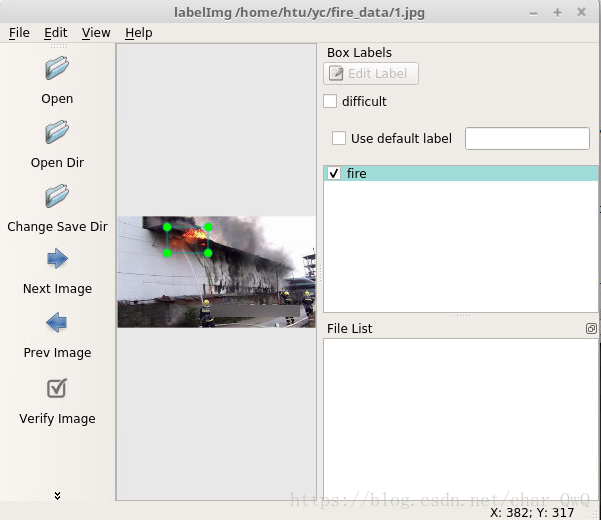The width and height of the screenshot is (601, 520).
Task: Enable the Use default label checkbox
Action: pyautogui.click(x=339, y=138)
